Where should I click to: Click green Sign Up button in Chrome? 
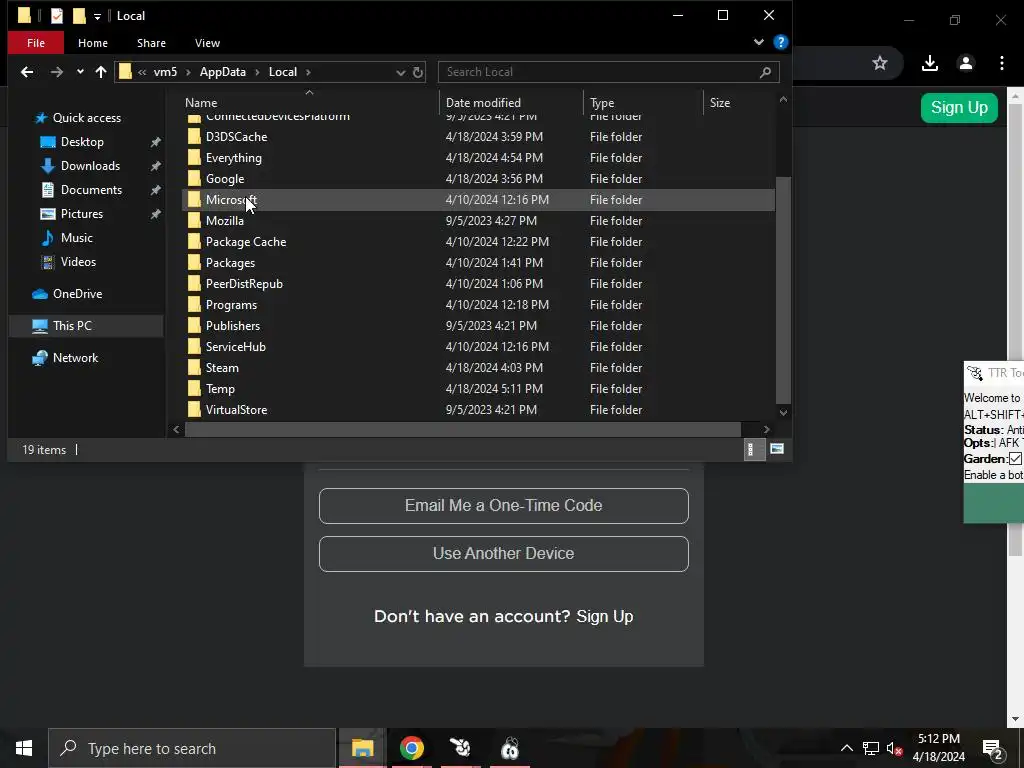959,108
